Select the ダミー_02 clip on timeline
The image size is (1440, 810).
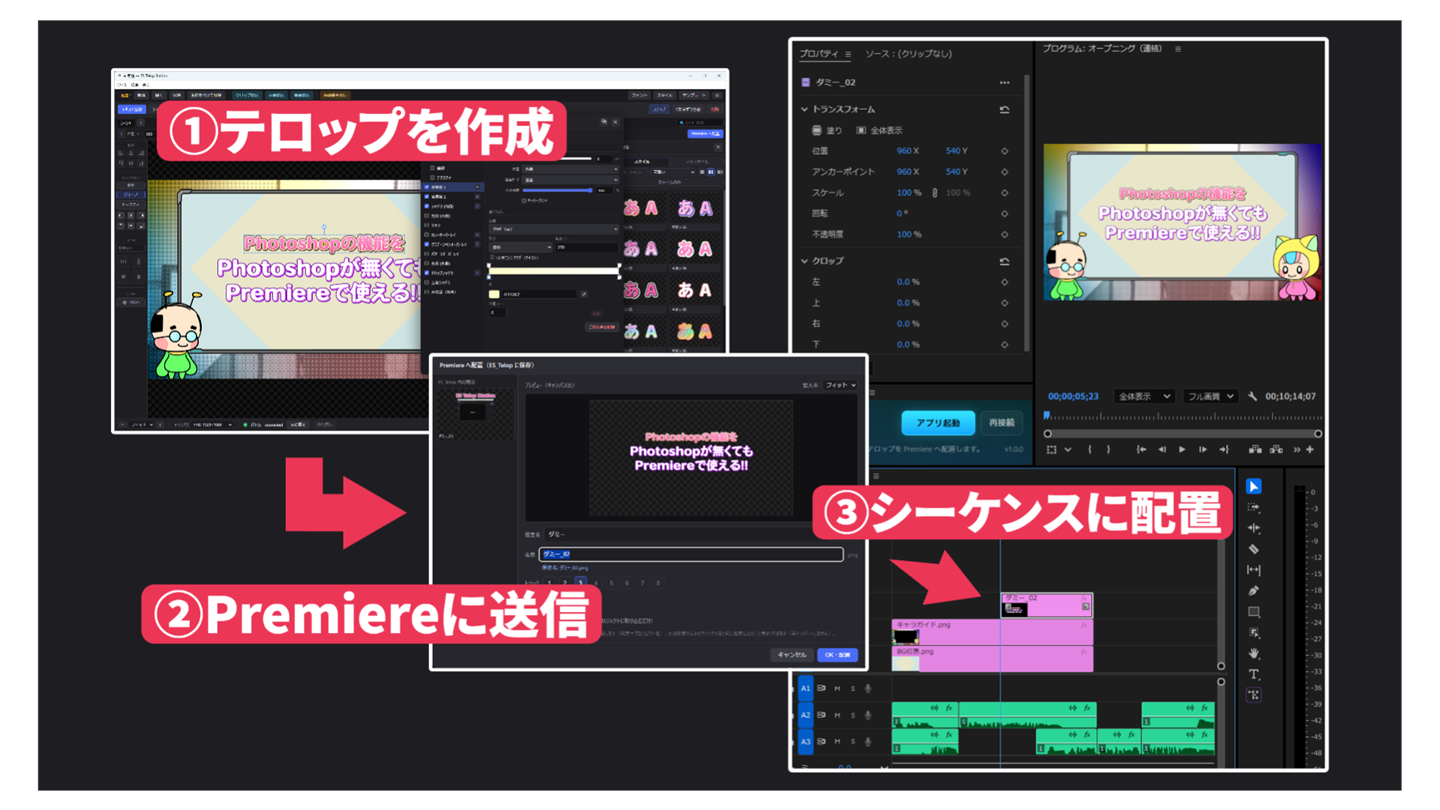point(1046,605)
